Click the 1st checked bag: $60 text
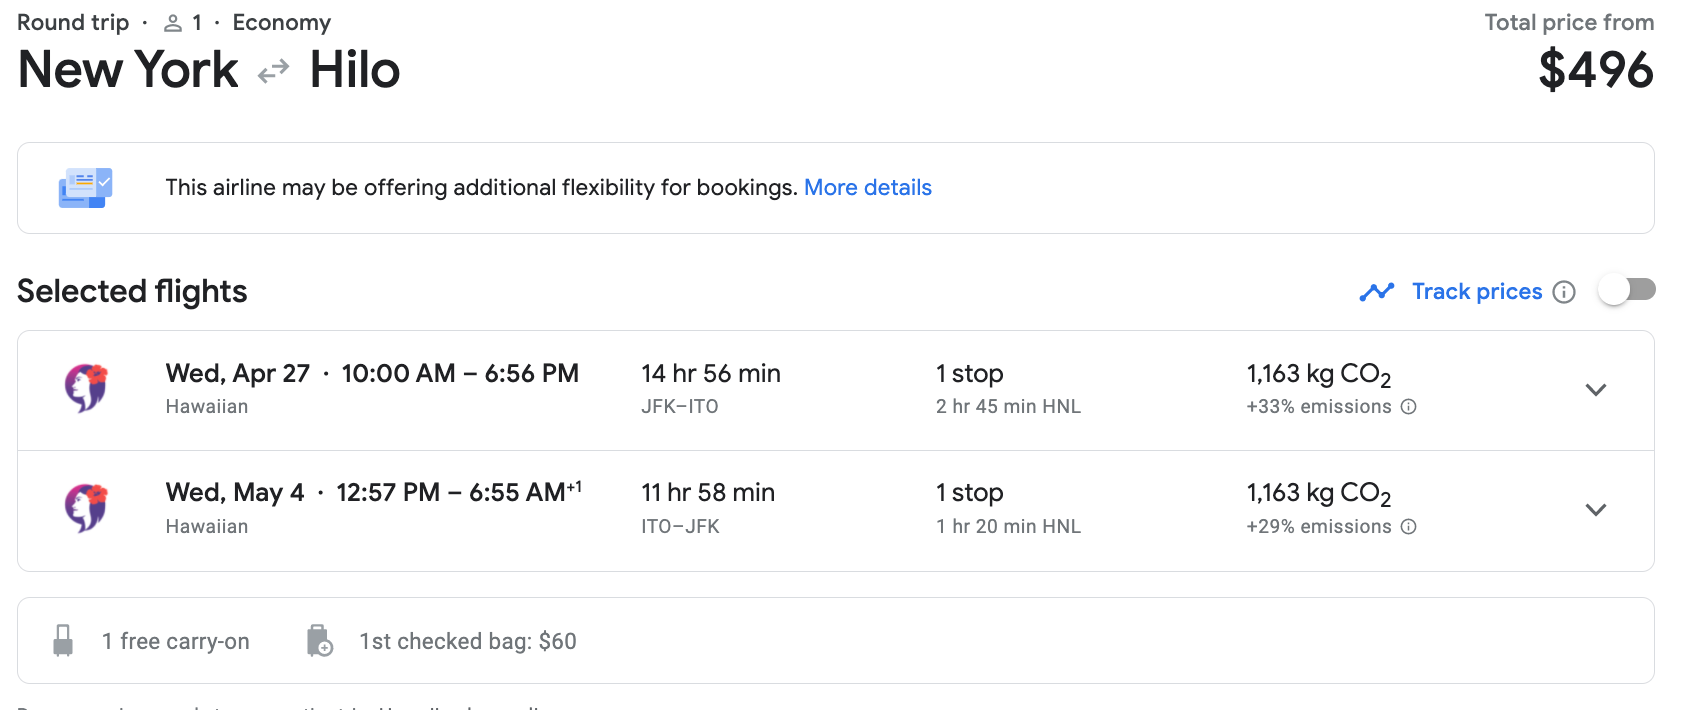This screenshot has height=710, width=1706. tap(467, 642)
